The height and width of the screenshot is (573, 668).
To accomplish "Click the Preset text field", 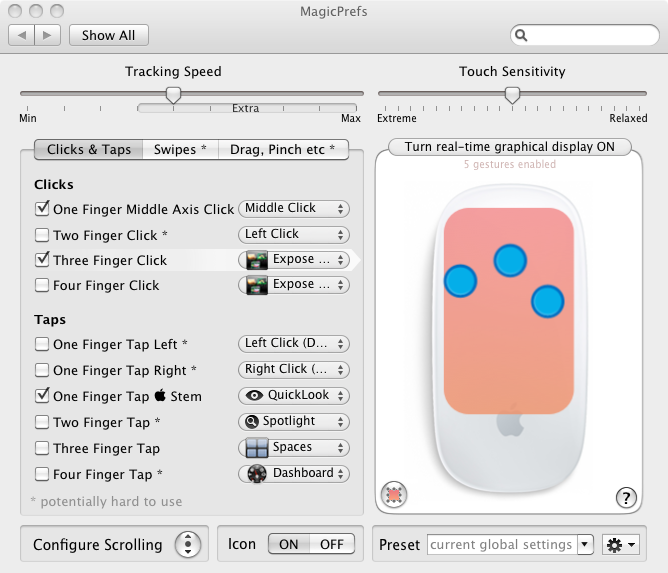I will click(x=502, y=544).
